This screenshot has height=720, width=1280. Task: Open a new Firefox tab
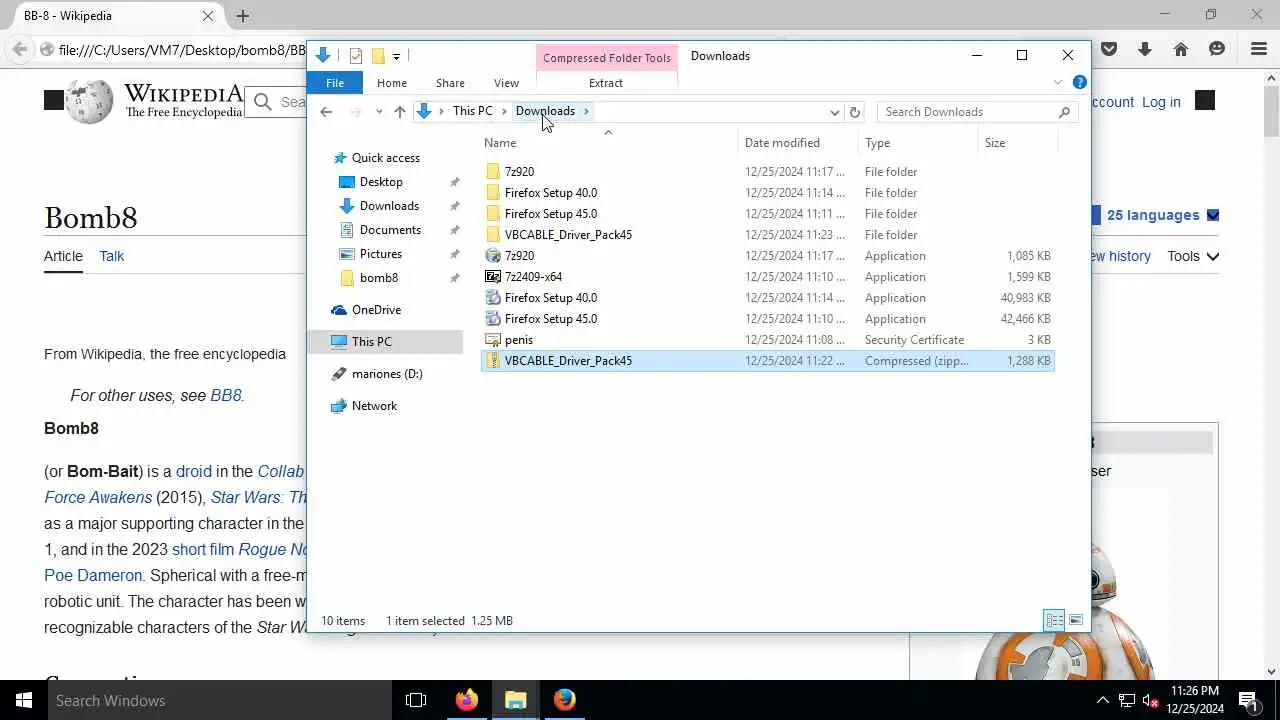[243, 16]
